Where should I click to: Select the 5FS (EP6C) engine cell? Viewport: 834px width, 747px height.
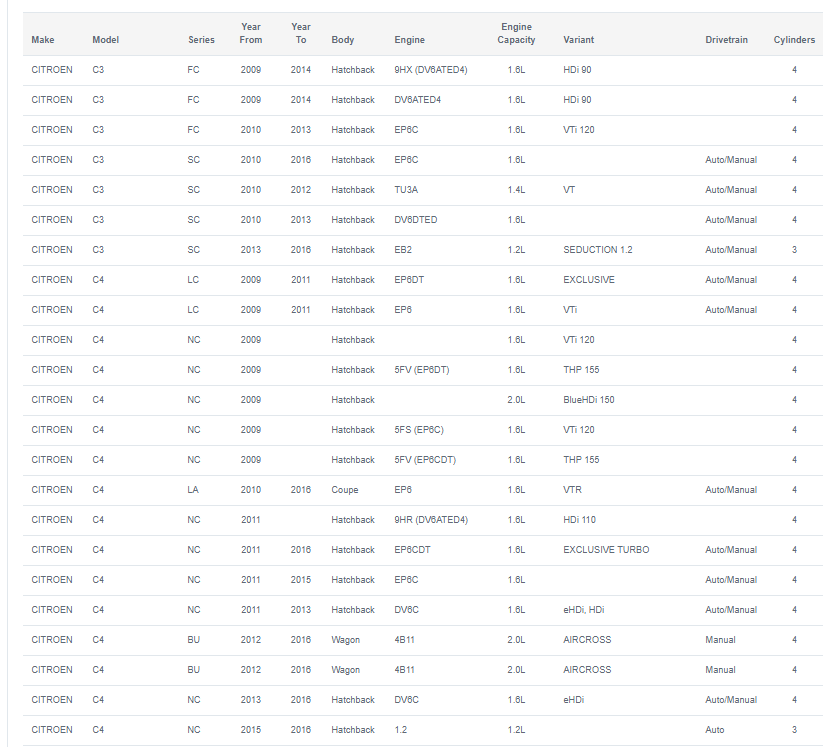[x=419, y=430]
